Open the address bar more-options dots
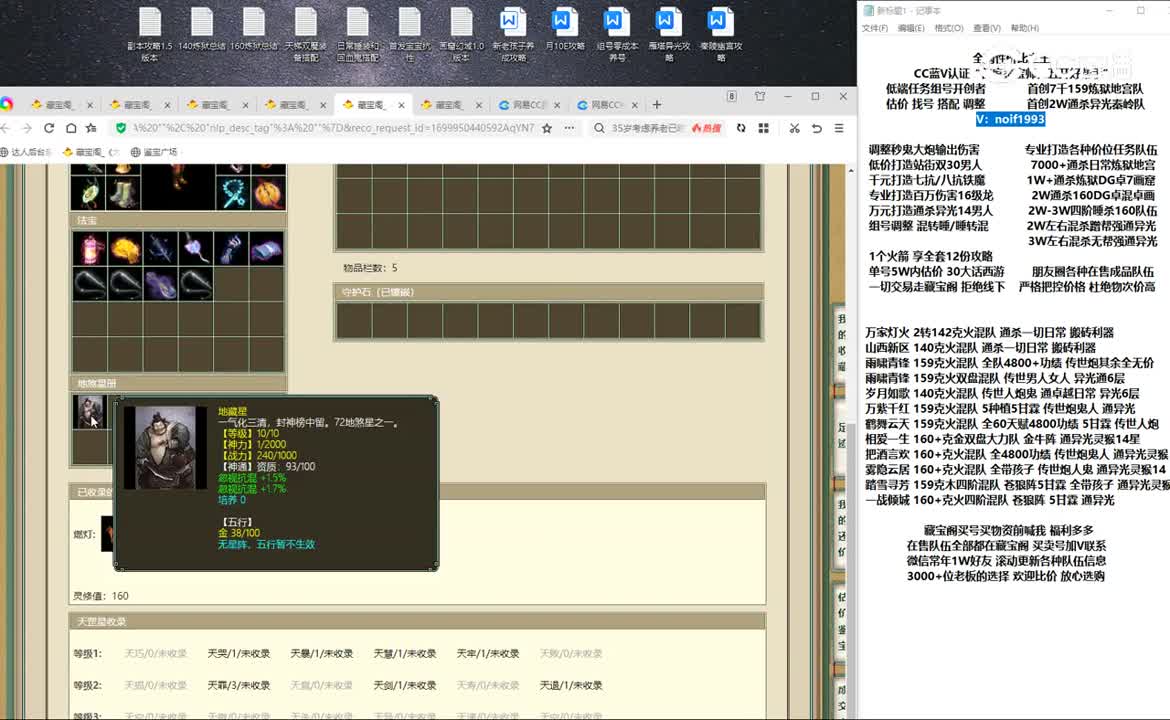The image size is (1170, 720). pos(569,128)
